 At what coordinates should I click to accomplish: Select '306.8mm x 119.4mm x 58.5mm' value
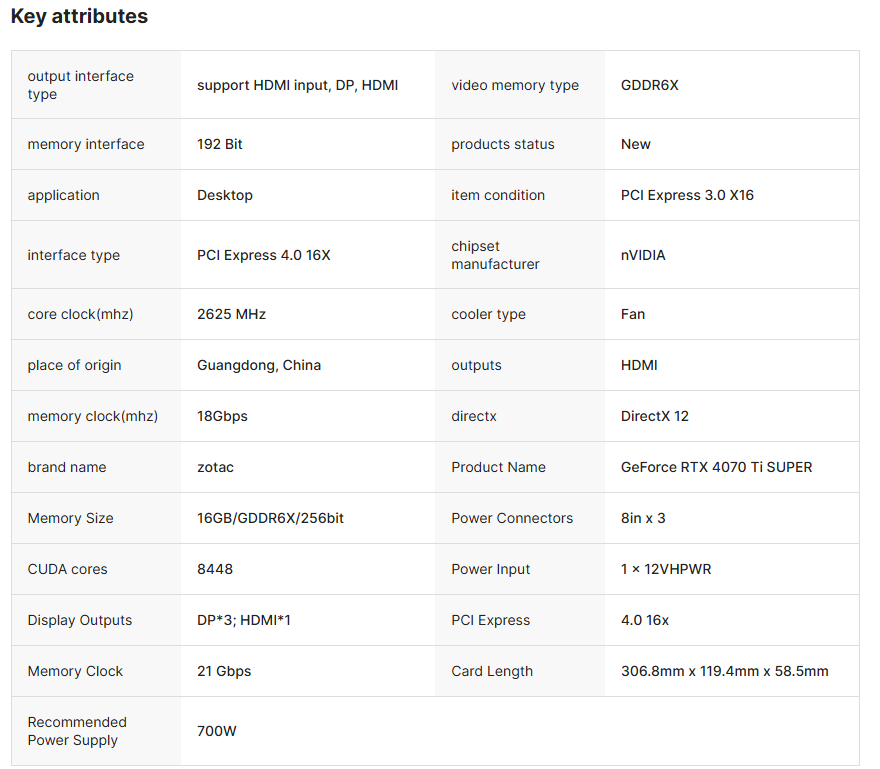tap(725, 672)
